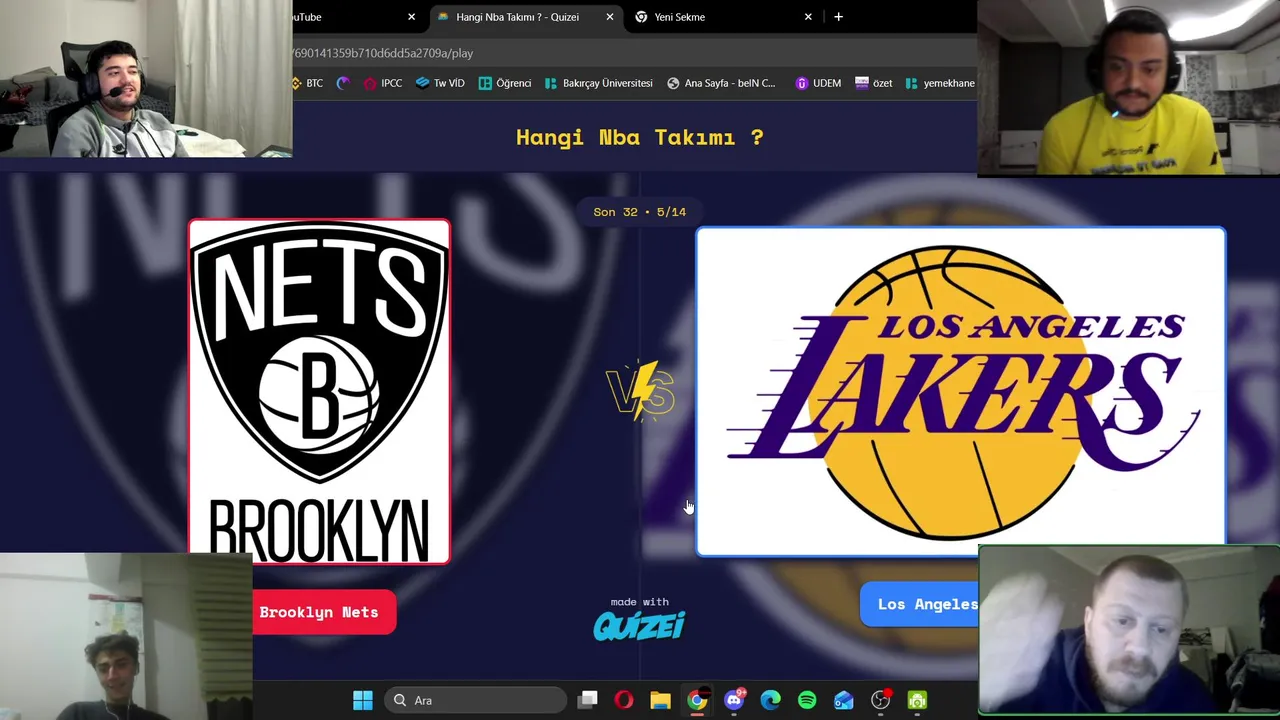Open Task View on the taskbar
1280x720 pixels.
588,700
